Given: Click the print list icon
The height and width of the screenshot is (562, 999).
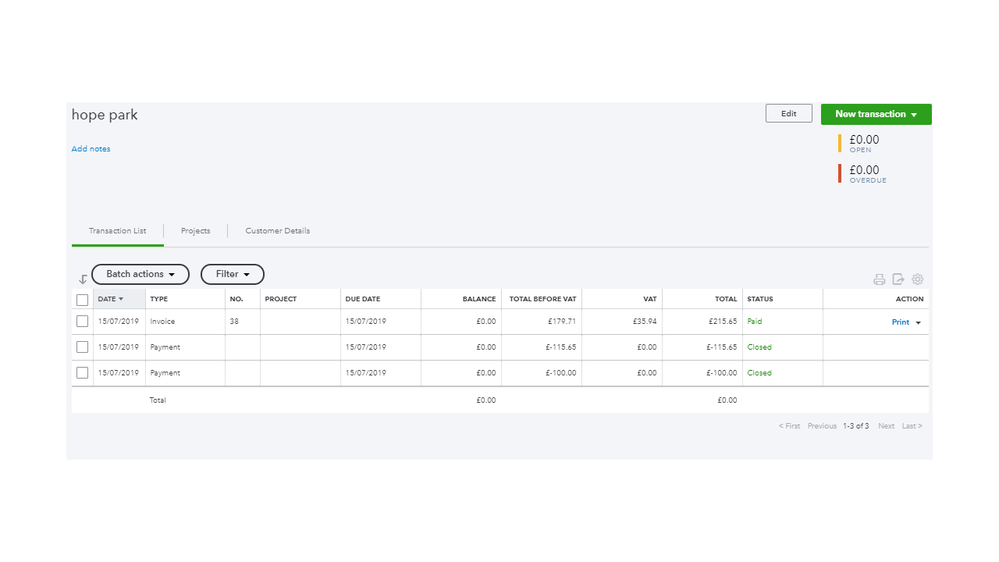Looking at the screenshot, I should (x=879, y=280).
